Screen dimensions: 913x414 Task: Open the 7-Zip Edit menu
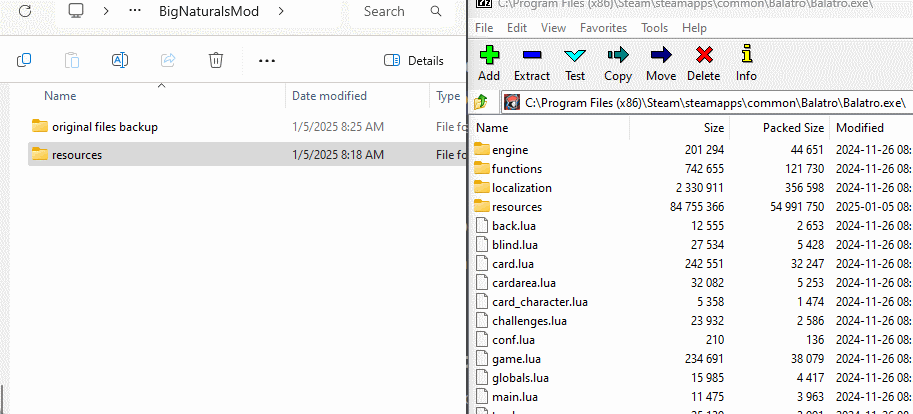[x=516, y=27]
